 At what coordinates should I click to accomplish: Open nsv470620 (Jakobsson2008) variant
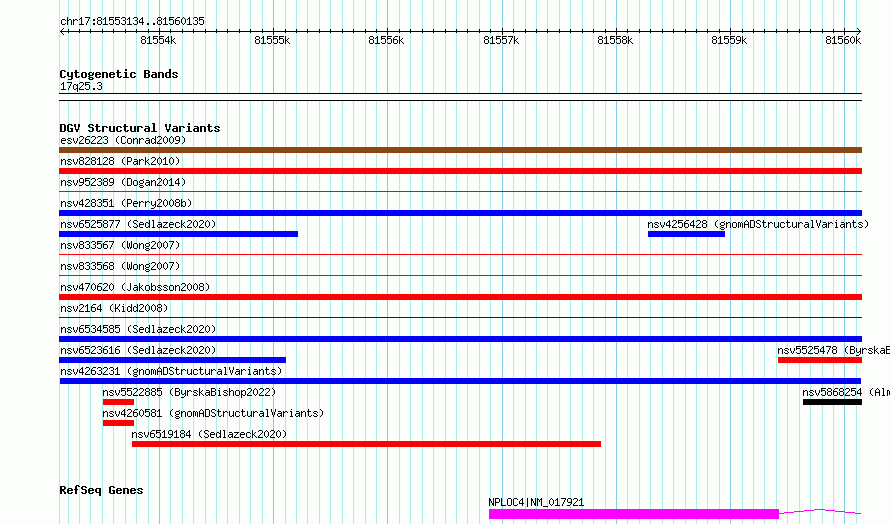click(x=135, y=287)
